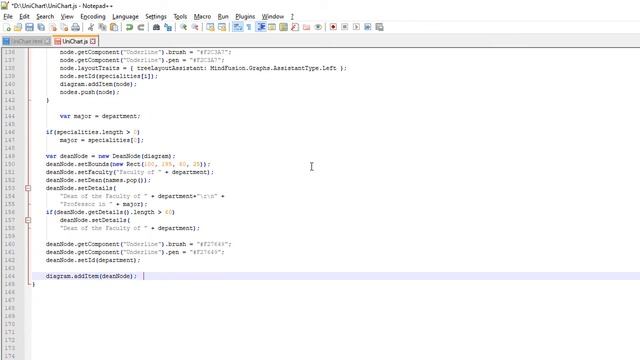Screen dimensions: 640x360
Task: Click the Stop Recording macro icon
Action: [344, 27]
